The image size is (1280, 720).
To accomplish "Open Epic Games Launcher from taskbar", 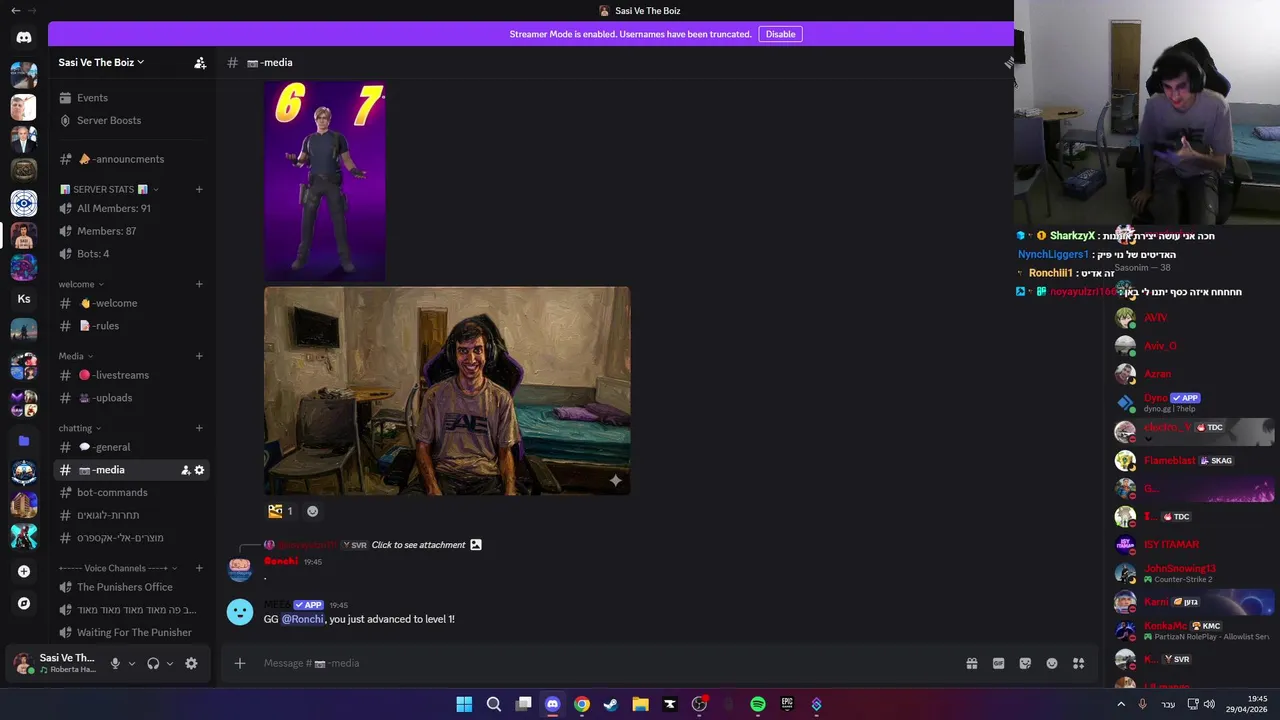I will click(x=787, y=704).
